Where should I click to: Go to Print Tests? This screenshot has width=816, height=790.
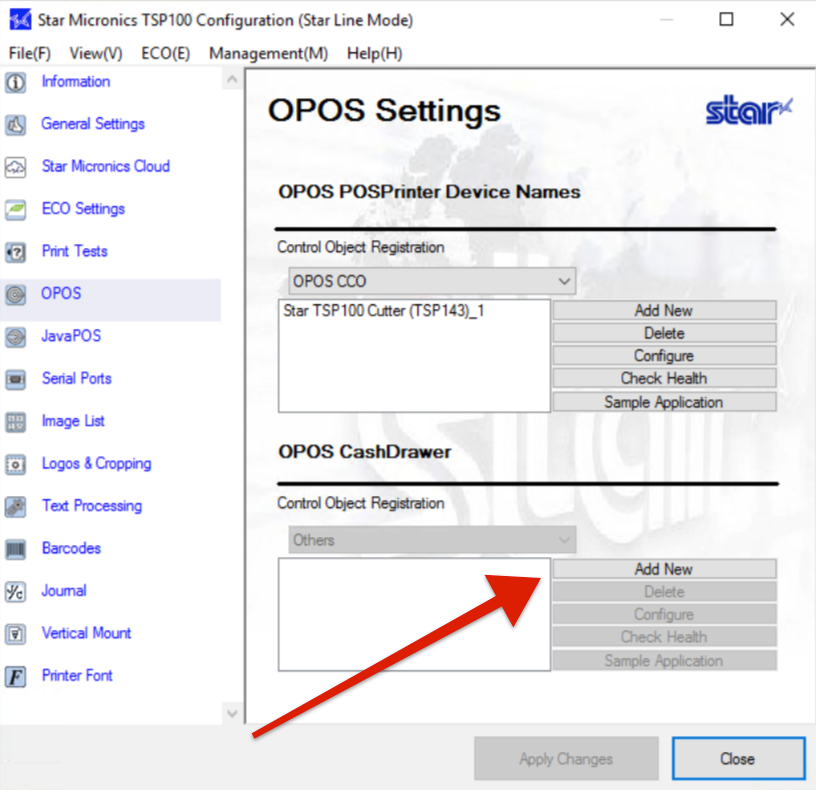(75, 251)
